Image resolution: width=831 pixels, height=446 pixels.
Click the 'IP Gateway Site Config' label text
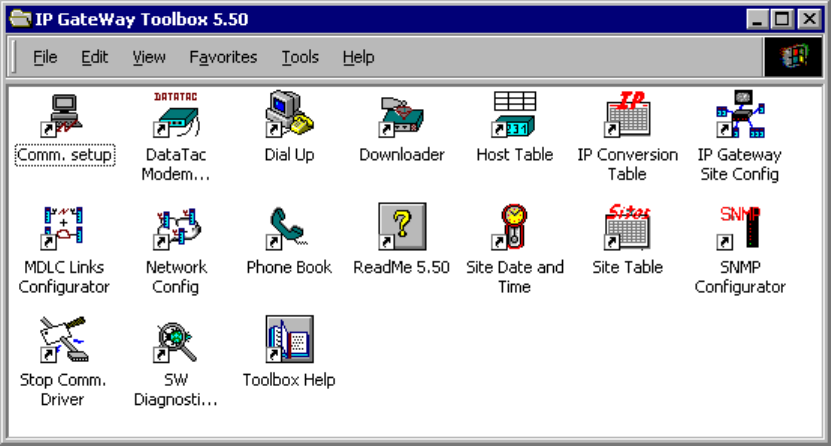pyautogui.click(x=740, y=164)
